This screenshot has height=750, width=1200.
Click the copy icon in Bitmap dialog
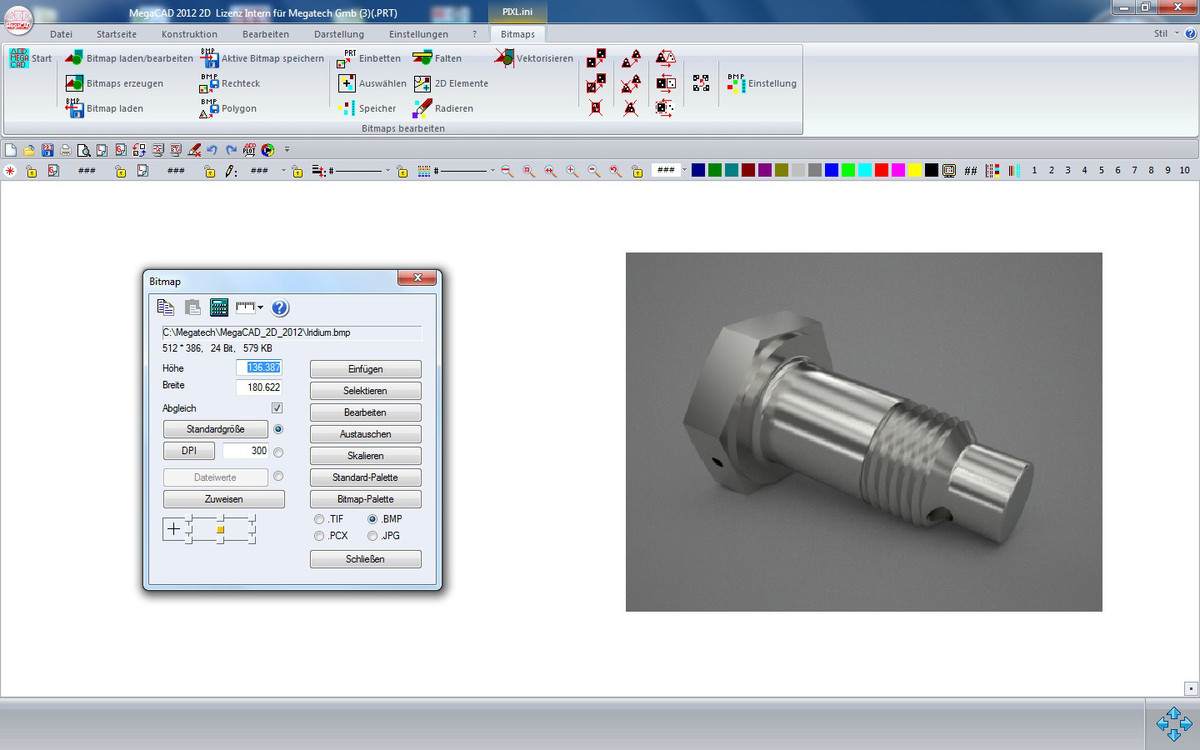[165, 308]
